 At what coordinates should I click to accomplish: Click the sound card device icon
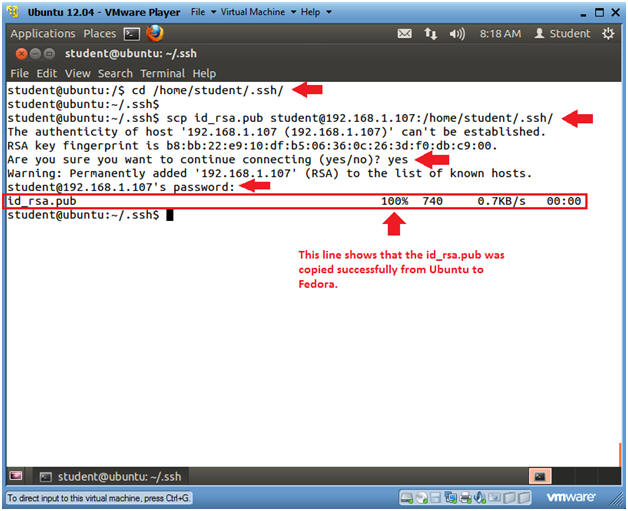click(479, 498)
